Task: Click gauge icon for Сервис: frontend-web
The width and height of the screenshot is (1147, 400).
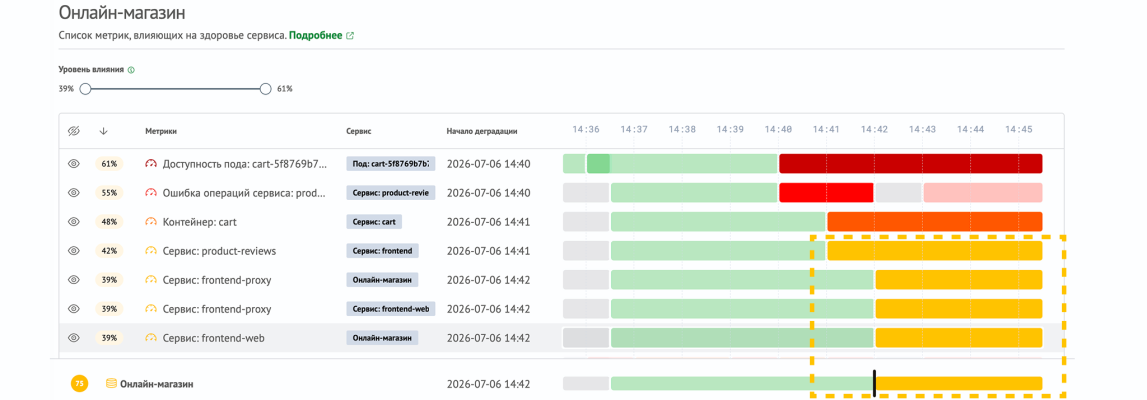Action: 151,338
